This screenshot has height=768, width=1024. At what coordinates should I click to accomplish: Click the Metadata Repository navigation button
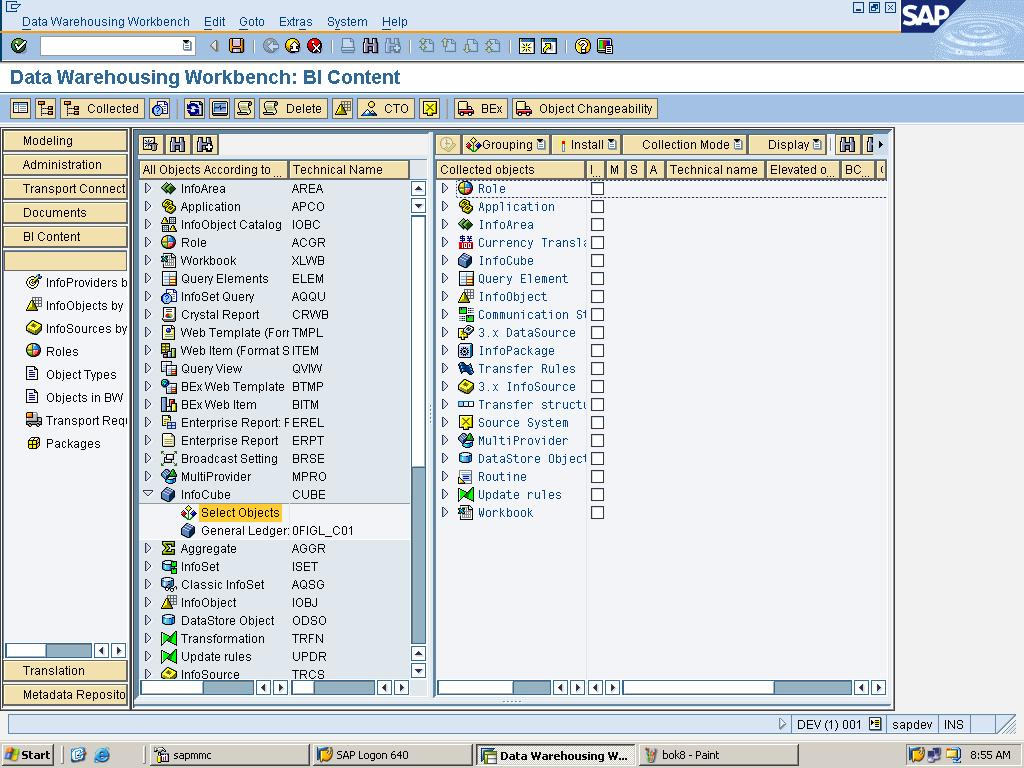[65, 694]
